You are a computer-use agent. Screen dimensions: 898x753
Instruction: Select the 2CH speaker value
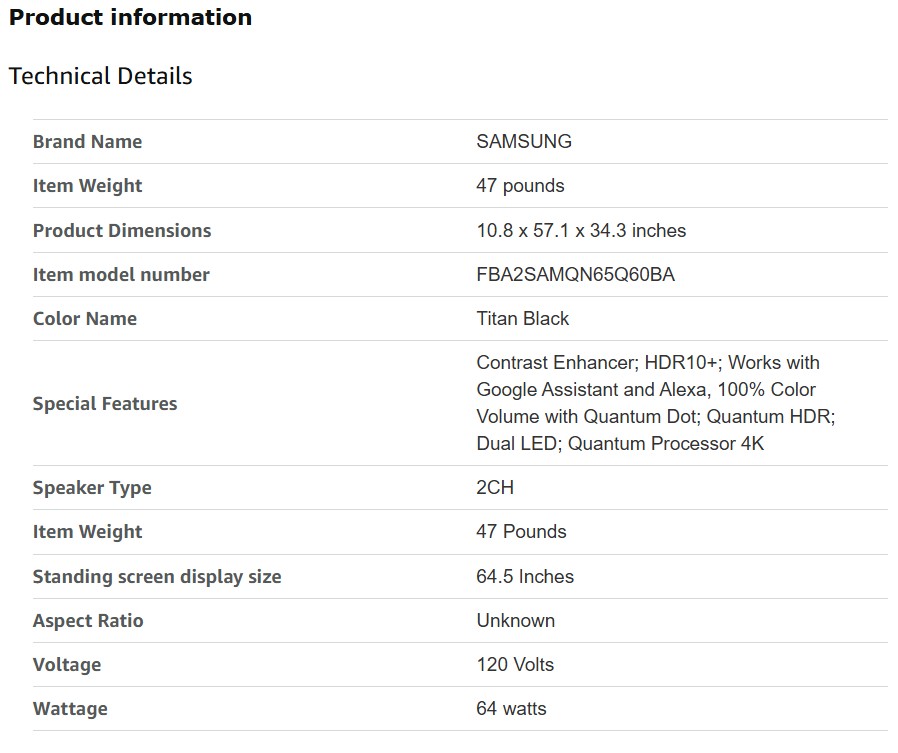pos(495,488)
